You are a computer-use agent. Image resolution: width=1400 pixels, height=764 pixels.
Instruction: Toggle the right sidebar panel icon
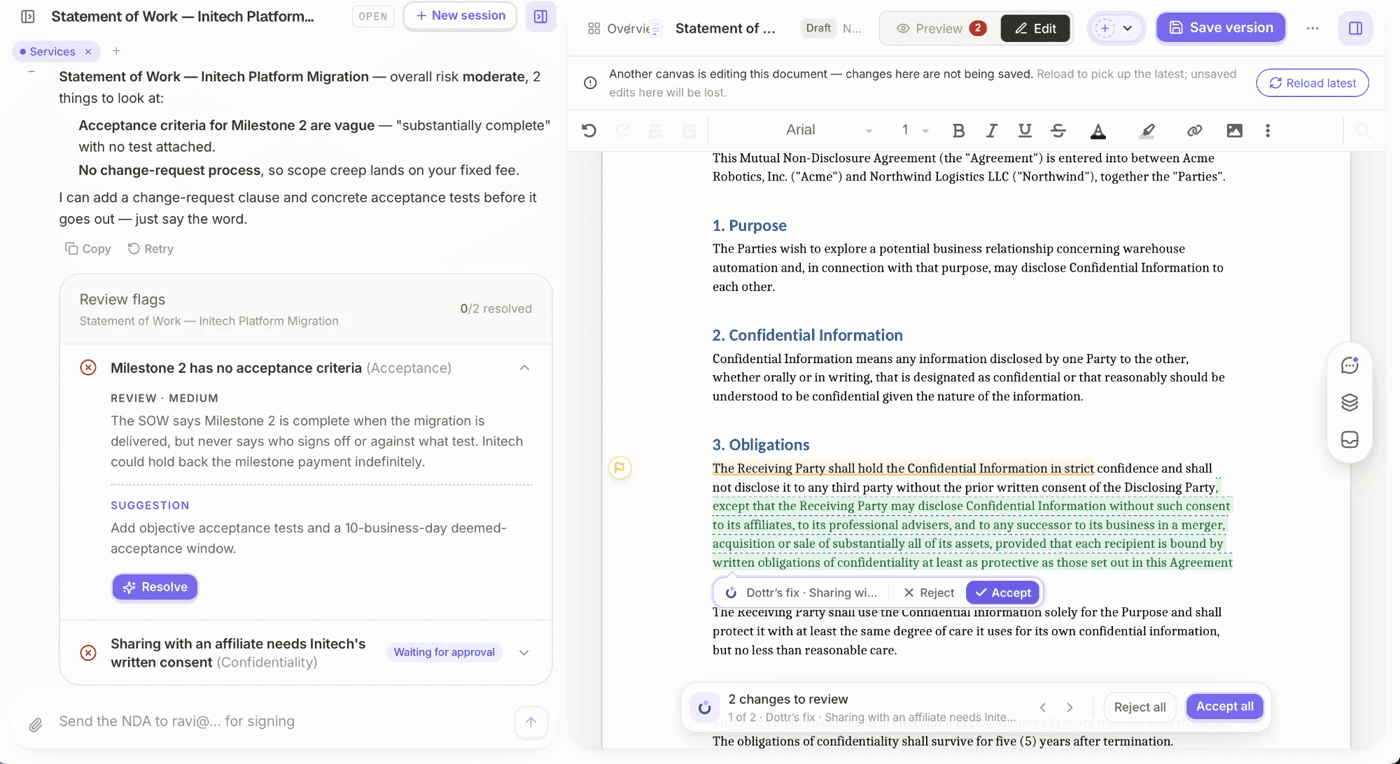point(1355,28)
